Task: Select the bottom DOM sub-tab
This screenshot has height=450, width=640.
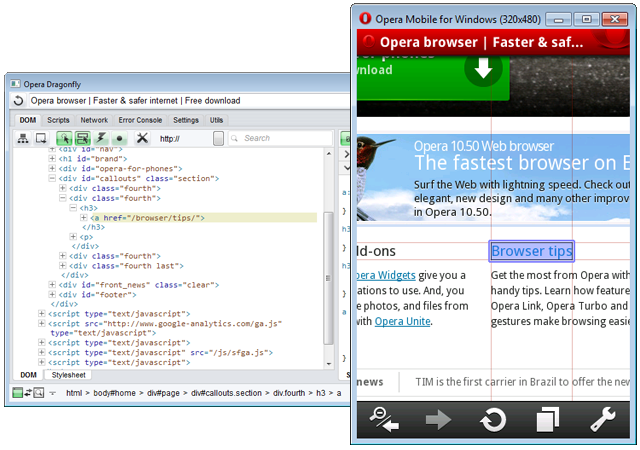Action: tap(29, 375)
